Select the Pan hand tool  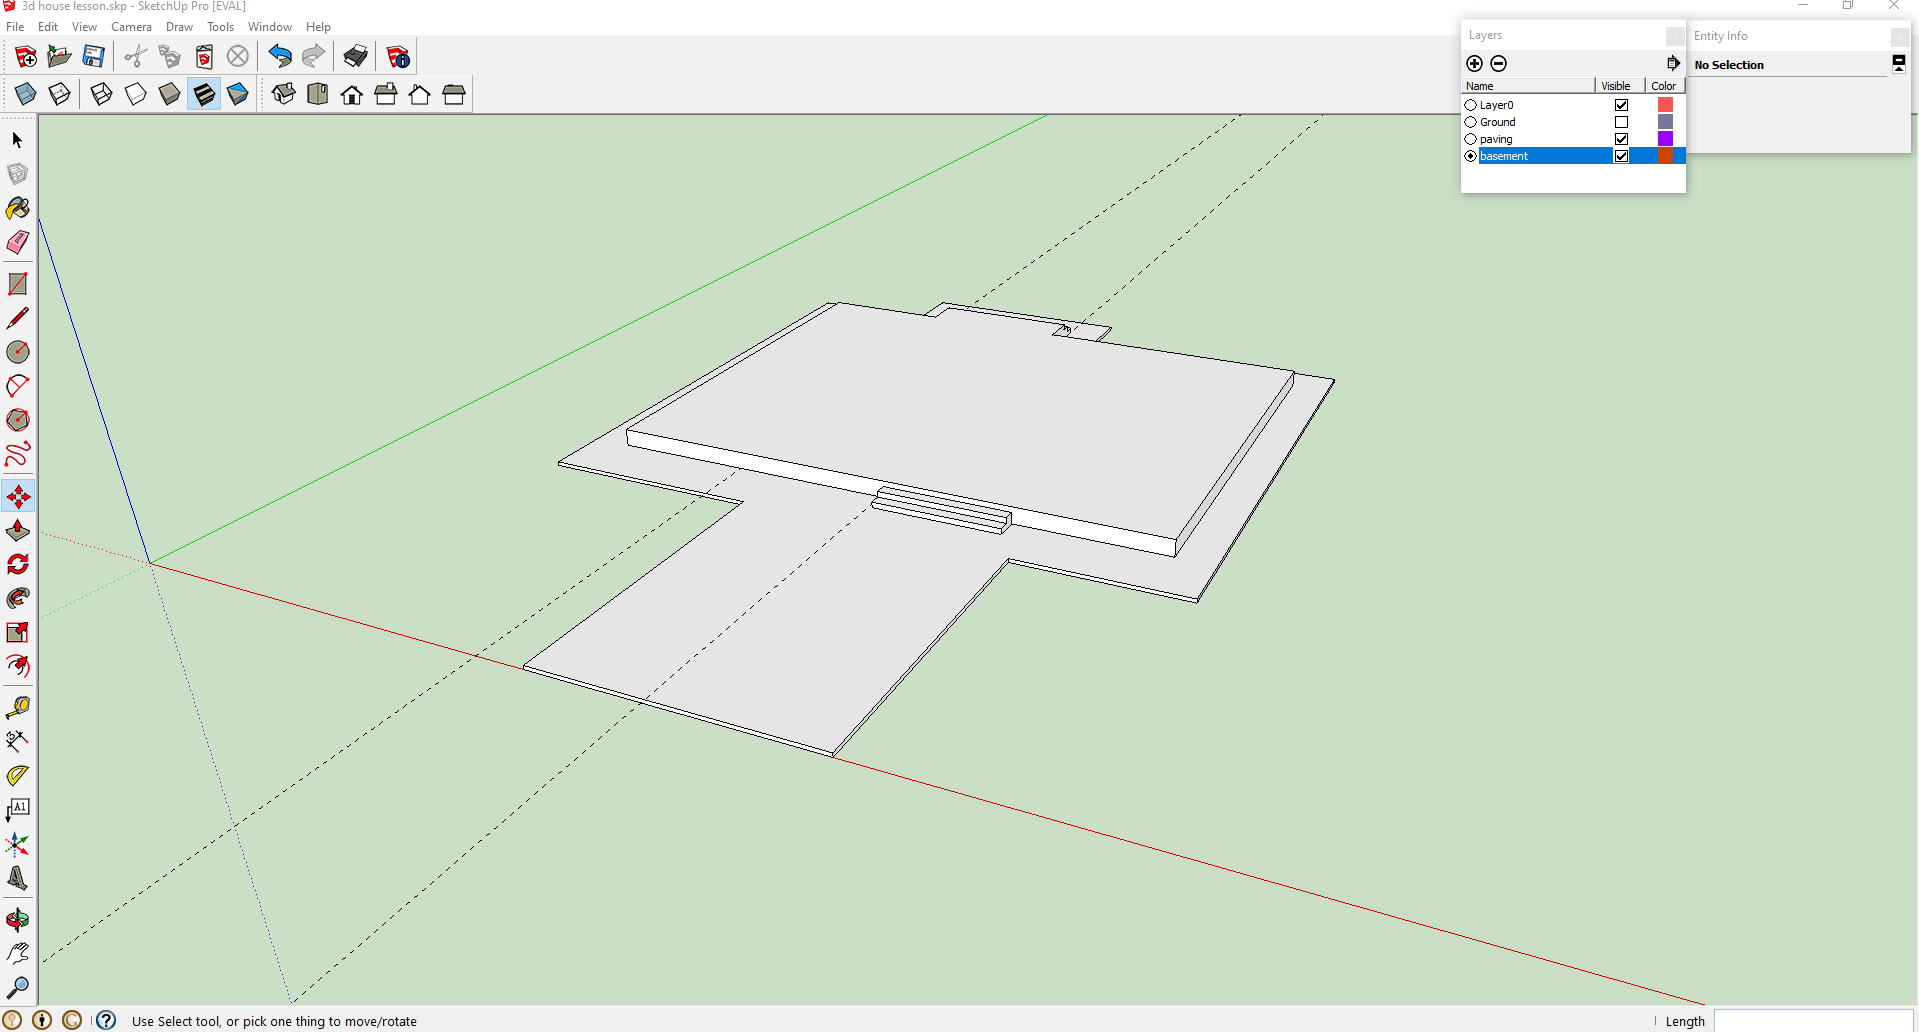[x=17, y=954]
